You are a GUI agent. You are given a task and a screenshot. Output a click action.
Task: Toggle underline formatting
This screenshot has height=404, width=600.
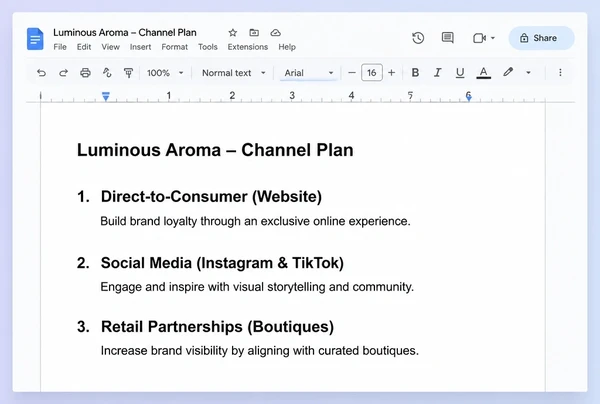point(460,73)
